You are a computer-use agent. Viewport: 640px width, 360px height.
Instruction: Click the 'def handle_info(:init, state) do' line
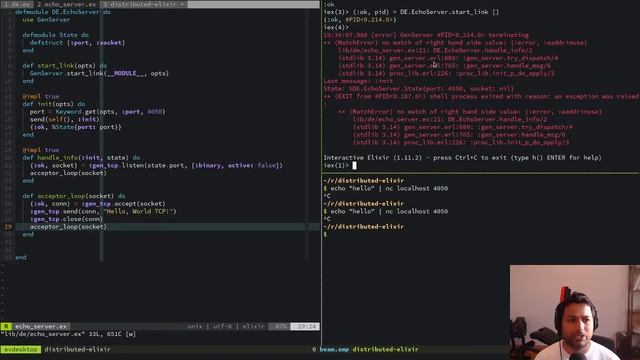tap(81, 158)
